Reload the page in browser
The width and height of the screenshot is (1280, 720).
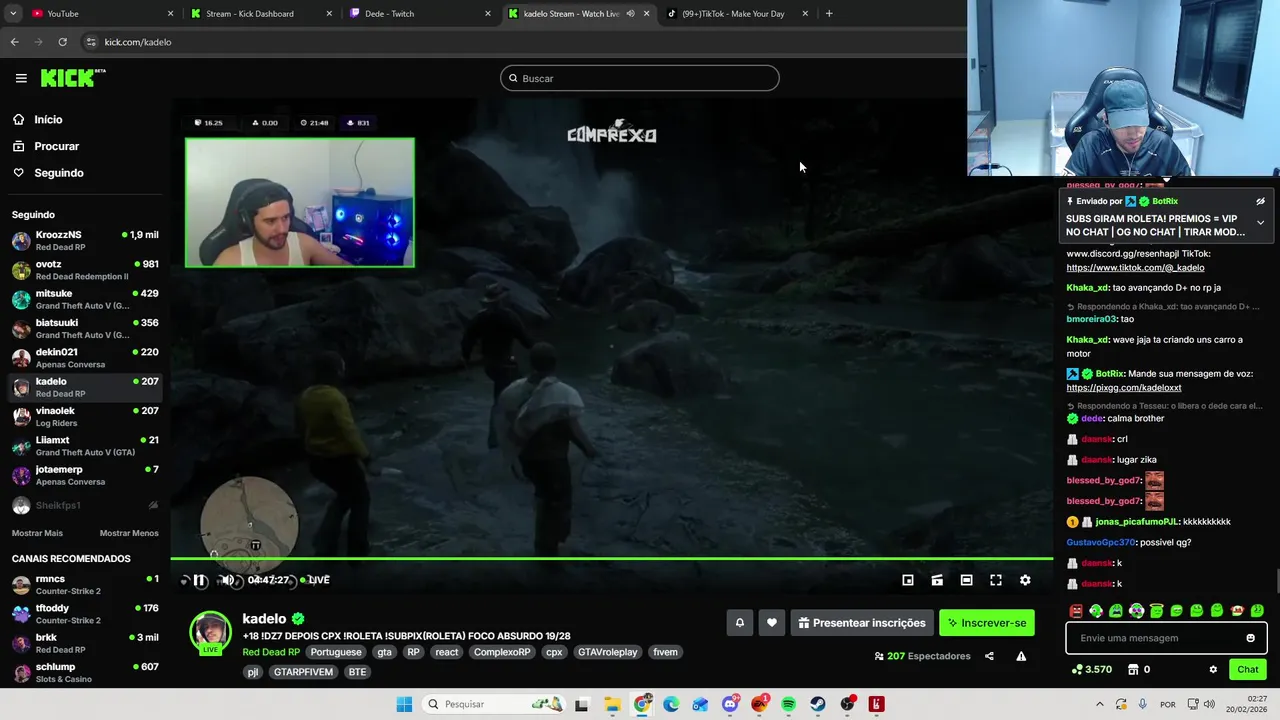point(62,42)
